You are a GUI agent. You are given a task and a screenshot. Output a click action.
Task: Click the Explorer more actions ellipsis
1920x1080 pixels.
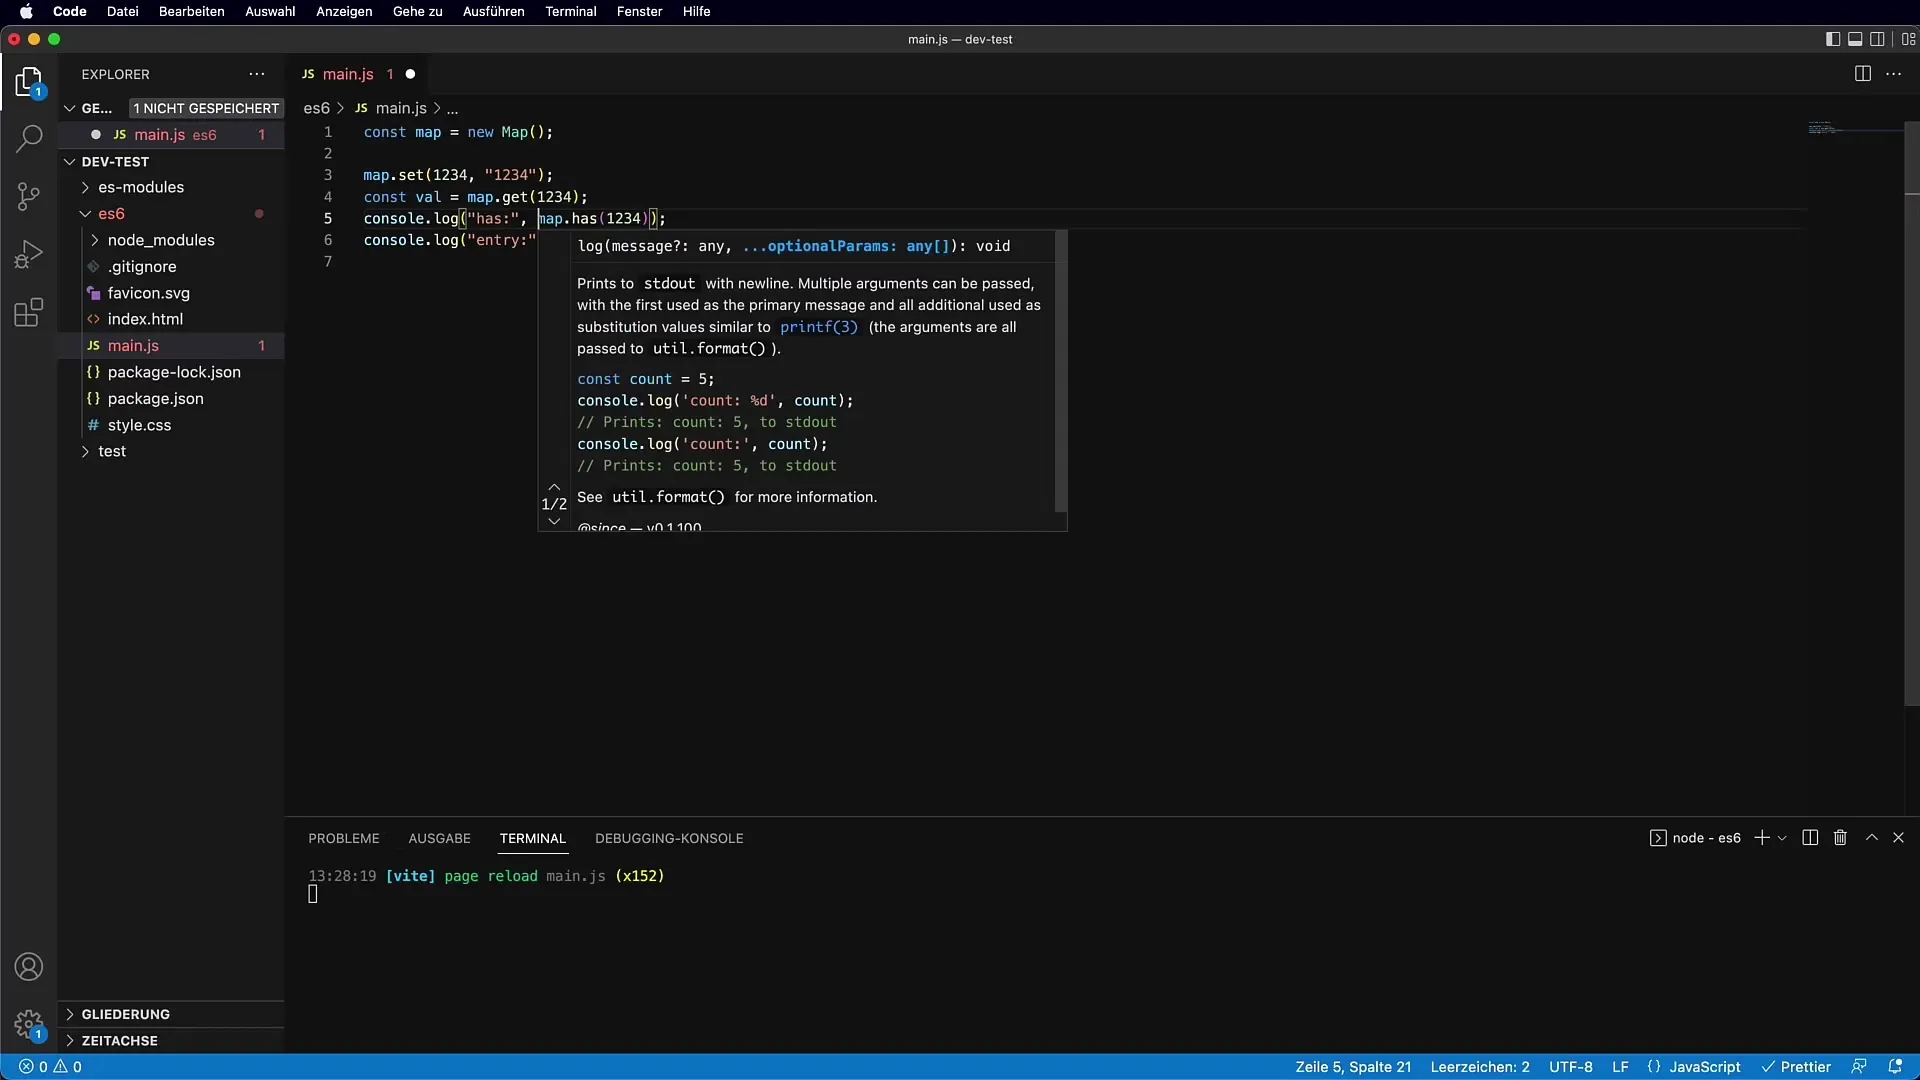pyautogui.click(x=257, y=74)
